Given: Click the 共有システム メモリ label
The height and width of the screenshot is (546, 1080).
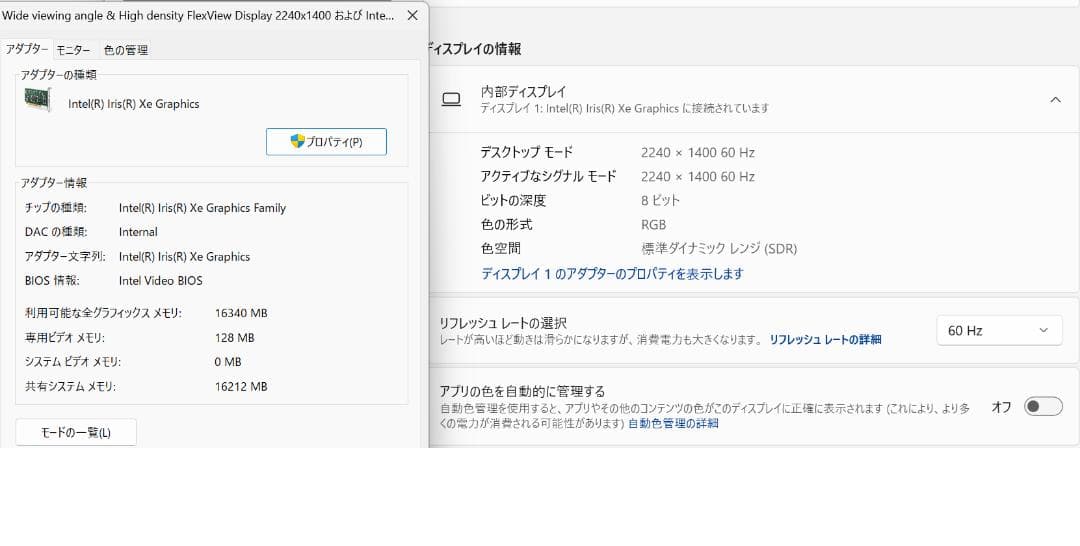Looking at the screenshot, I should pyautogui.click(x=70, y=387).
